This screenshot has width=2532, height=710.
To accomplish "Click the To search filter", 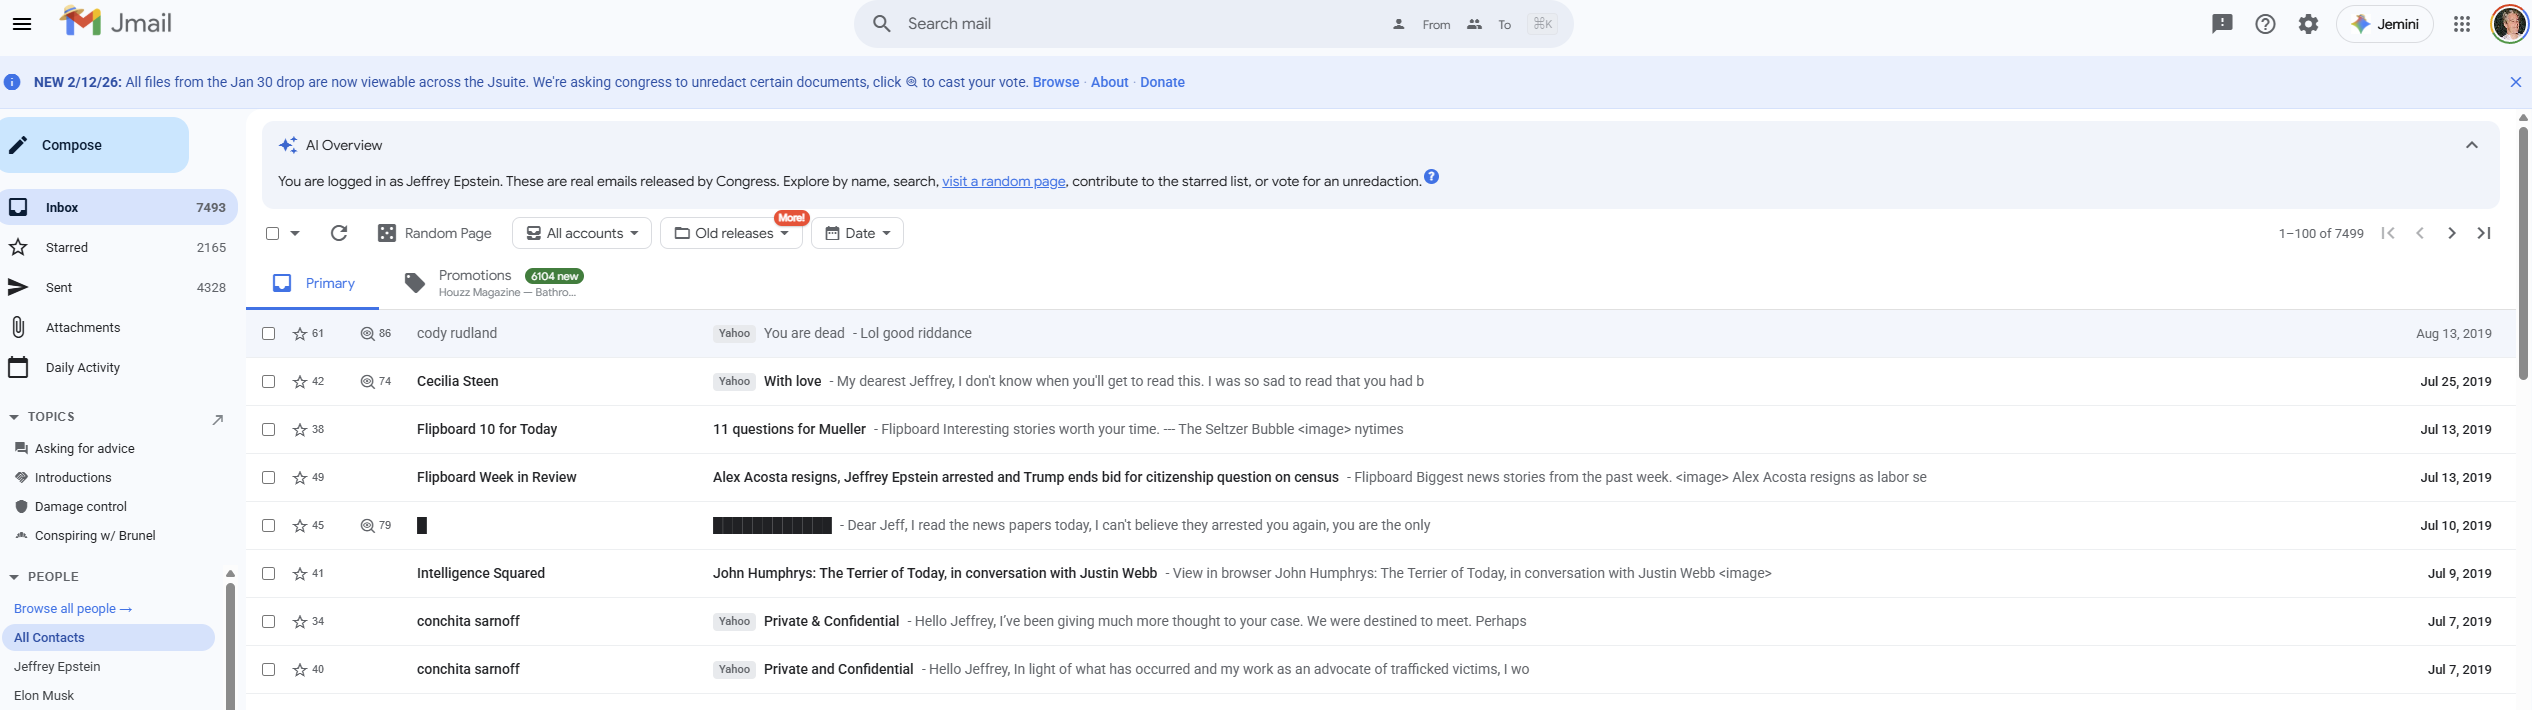I will click(1489, 24).
